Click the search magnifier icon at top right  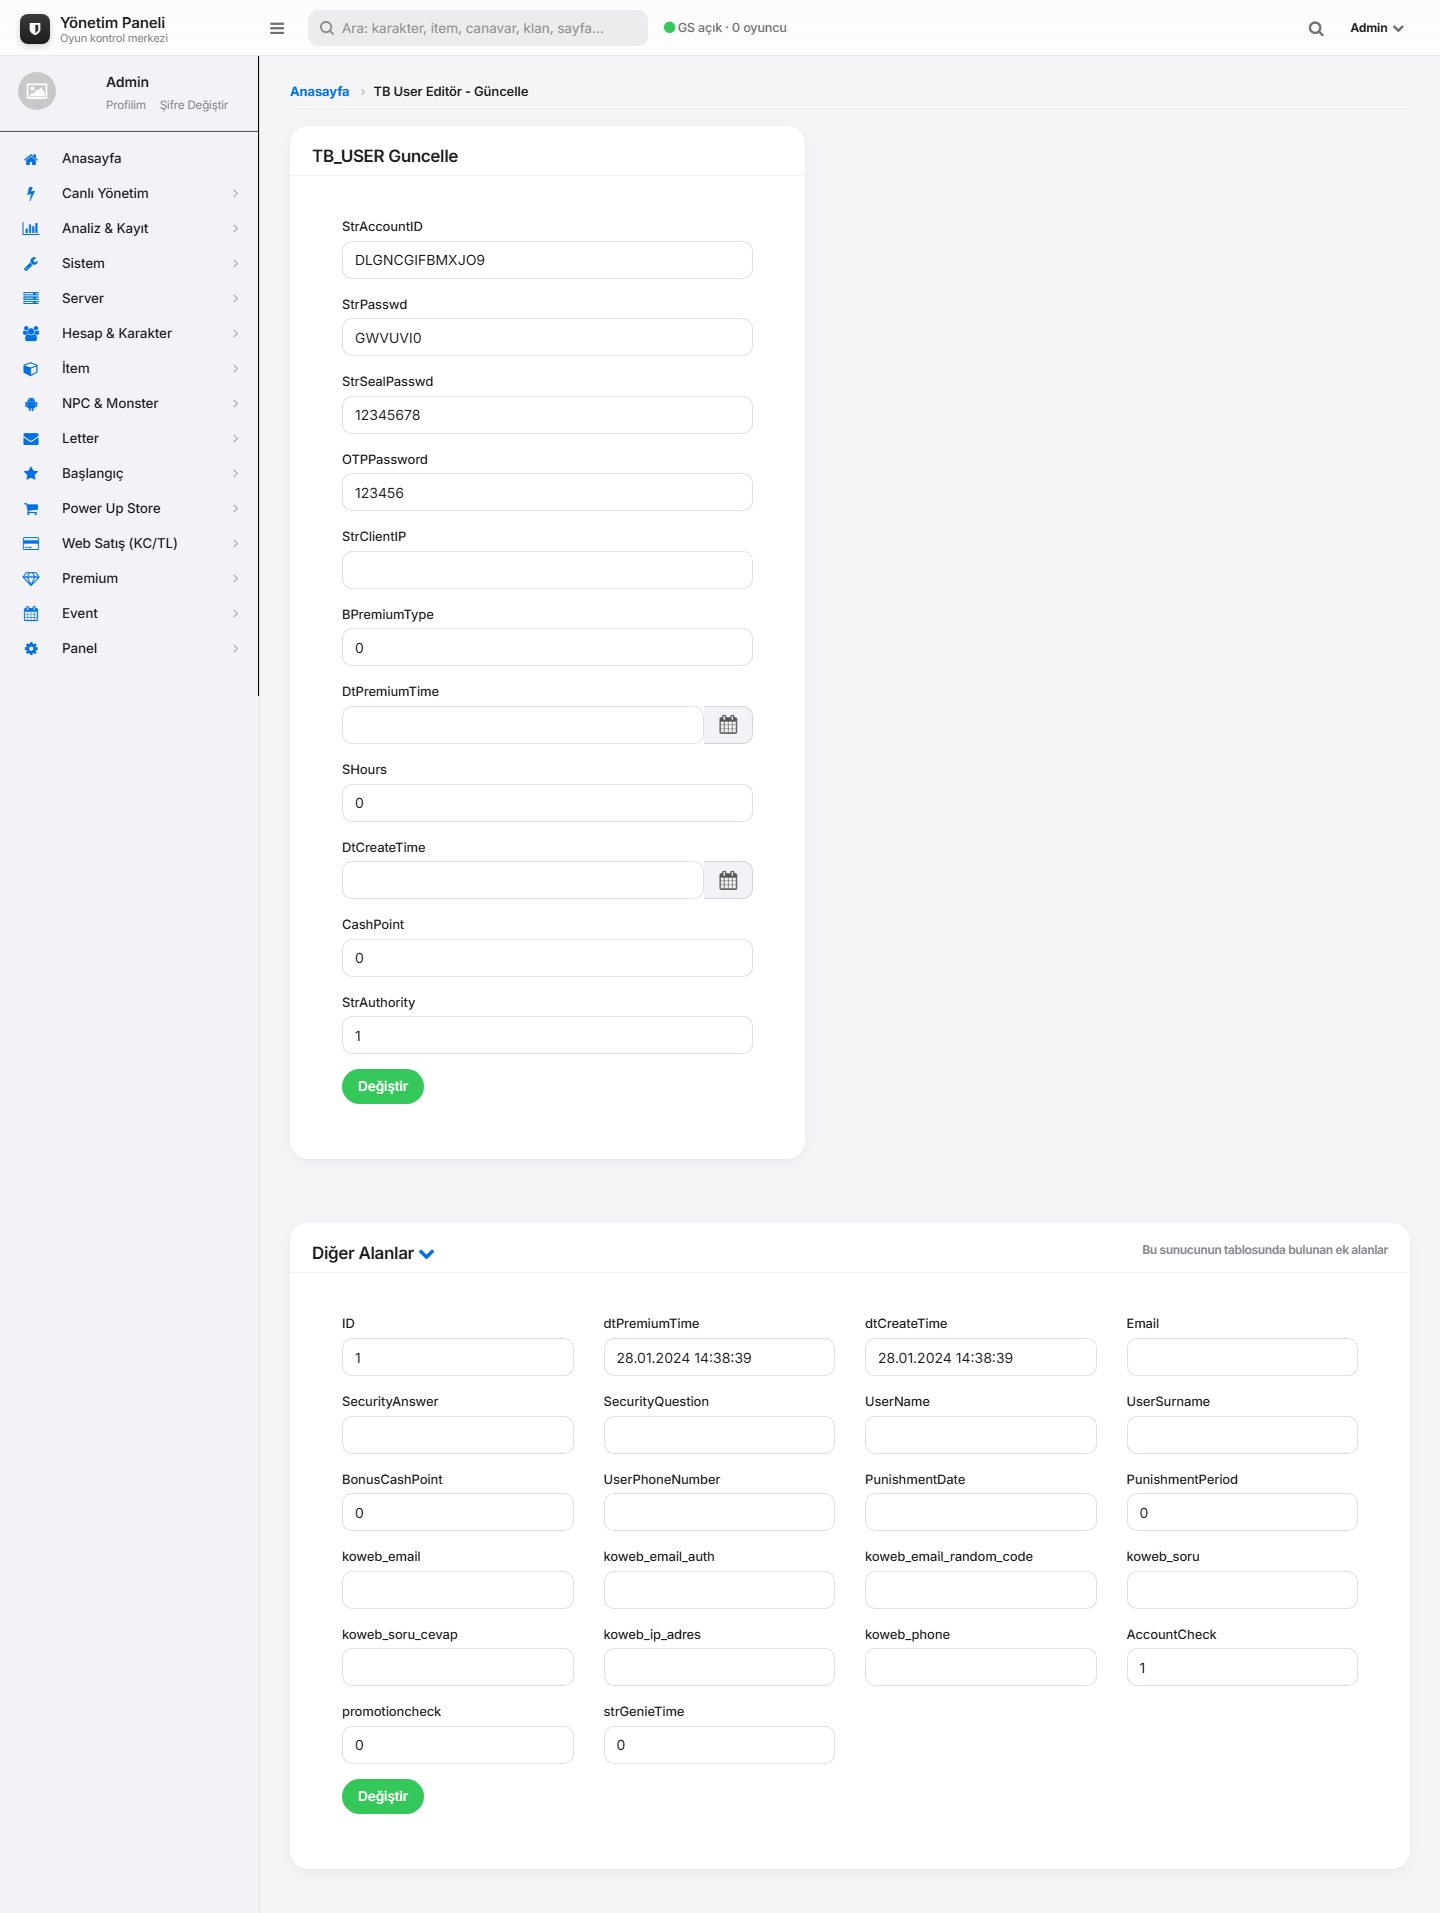[x=1316, y=28]
